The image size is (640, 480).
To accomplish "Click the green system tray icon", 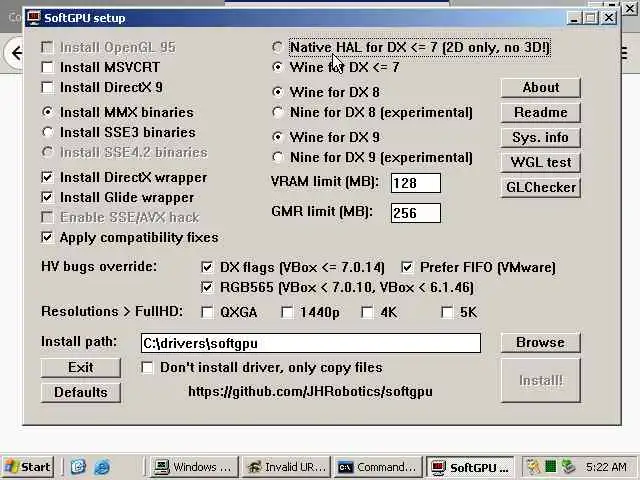I will (x=551, y=467).
